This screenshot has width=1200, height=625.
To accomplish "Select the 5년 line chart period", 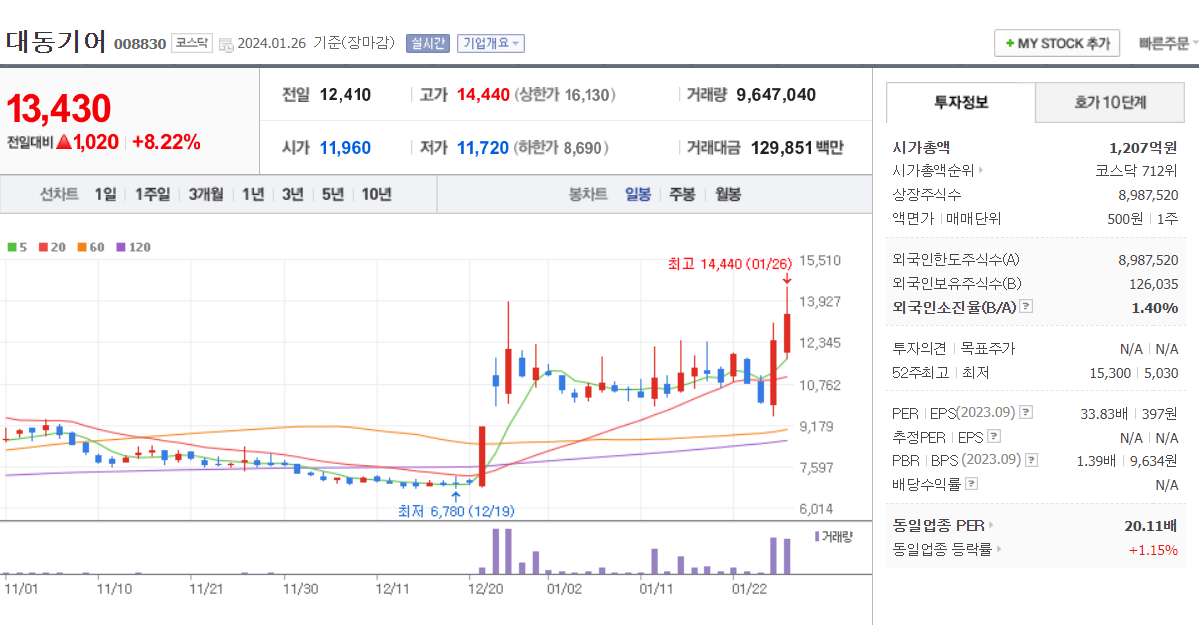I will point(333,194).
